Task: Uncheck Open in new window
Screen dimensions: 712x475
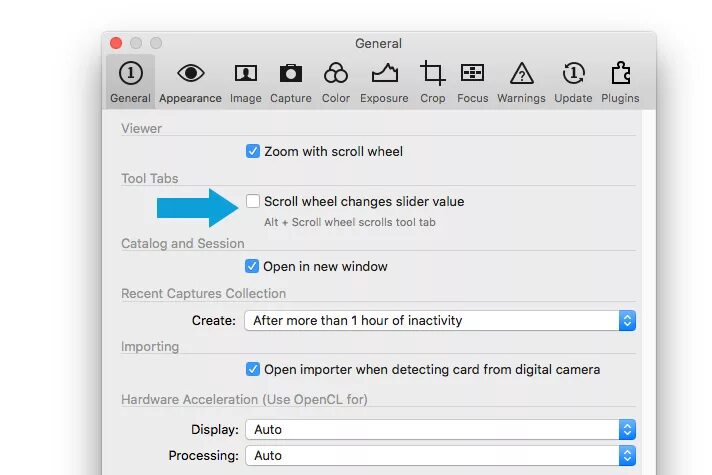Action: tap(252, 266)
